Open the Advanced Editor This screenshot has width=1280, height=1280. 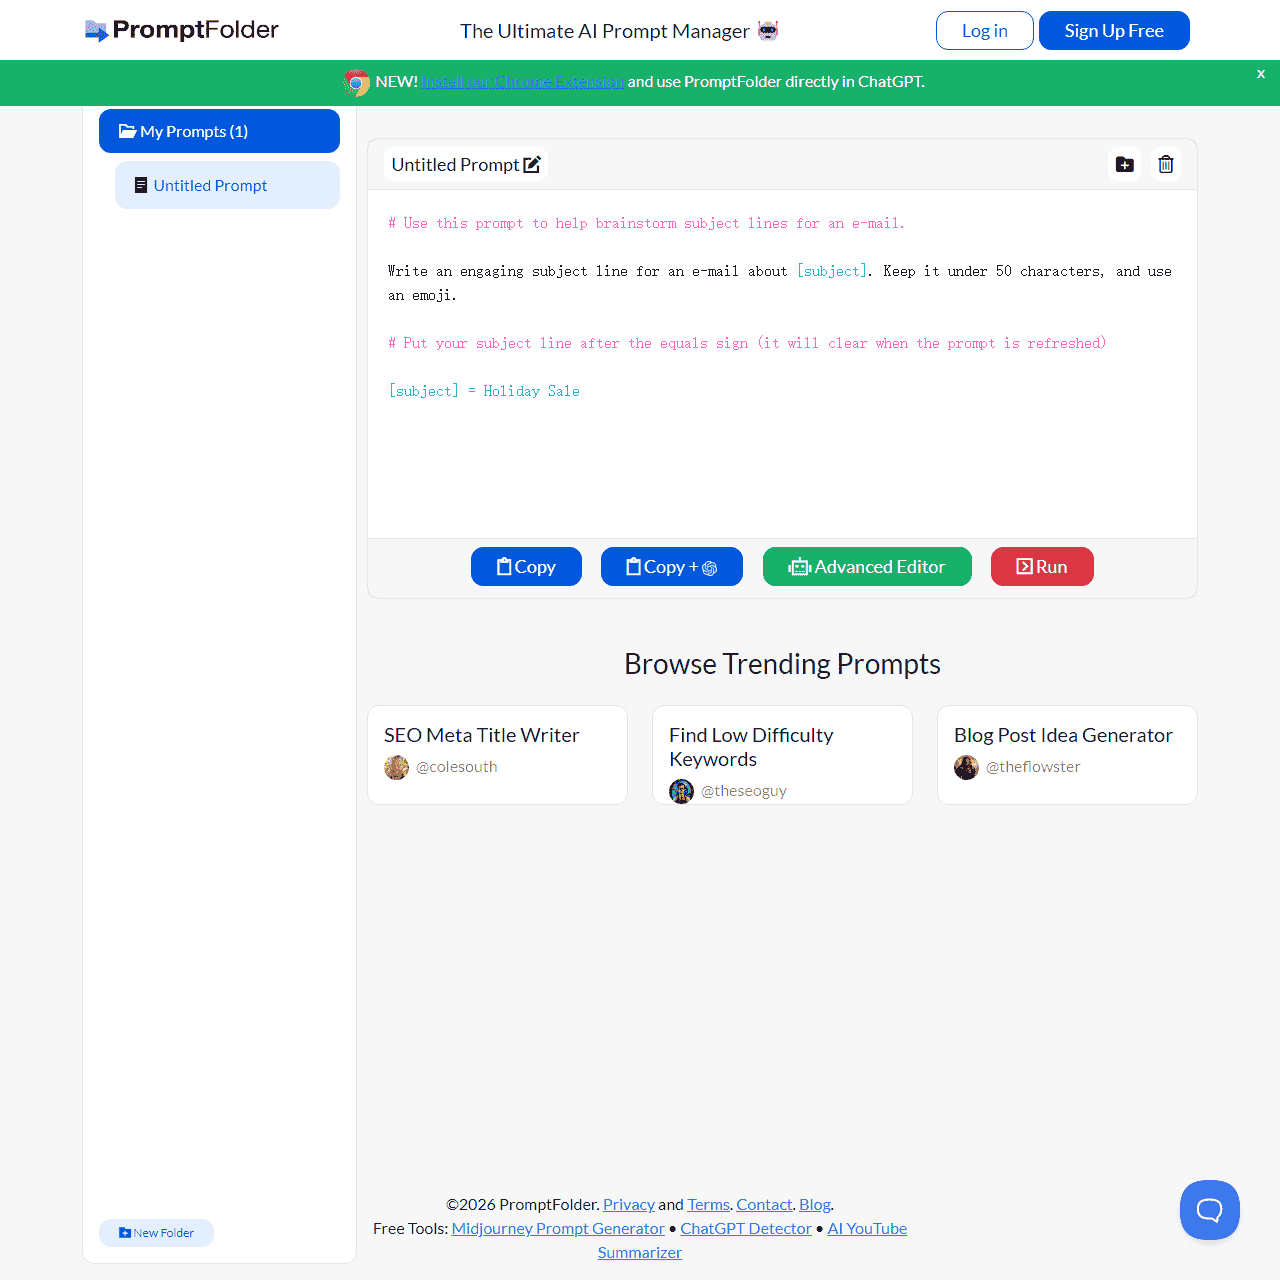[867, 567]
